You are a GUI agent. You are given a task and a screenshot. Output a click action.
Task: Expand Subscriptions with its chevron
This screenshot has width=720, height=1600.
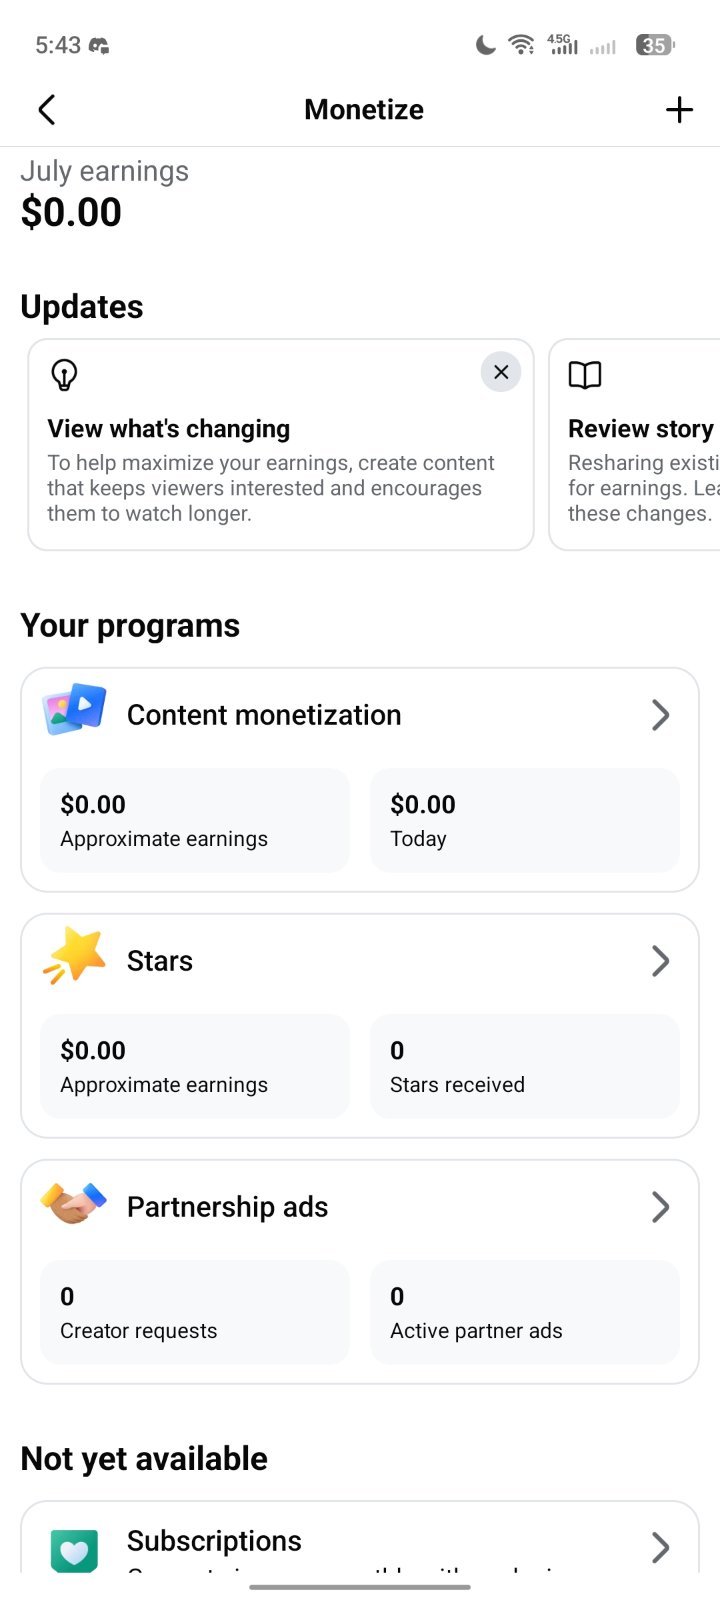pos(660,1547)
